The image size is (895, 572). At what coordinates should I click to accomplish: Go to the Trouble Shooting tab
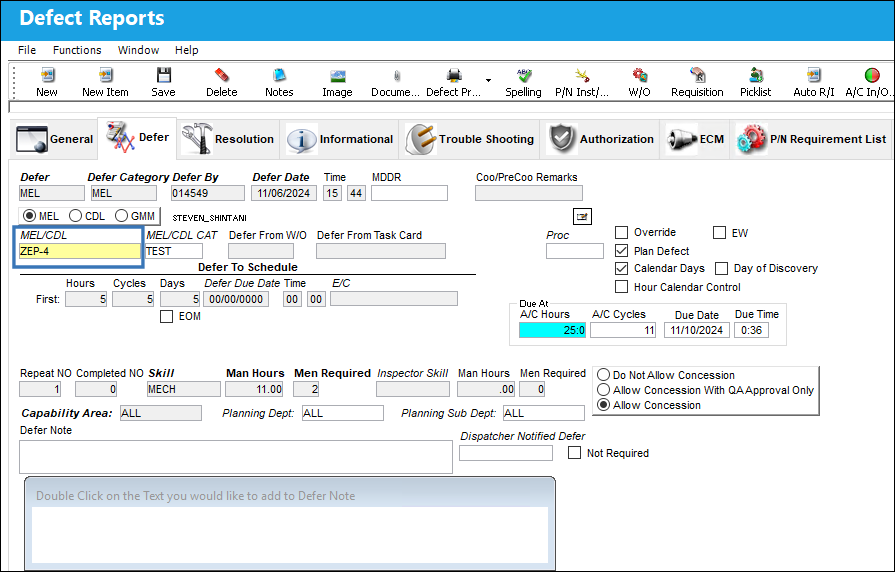coord(469,139)
